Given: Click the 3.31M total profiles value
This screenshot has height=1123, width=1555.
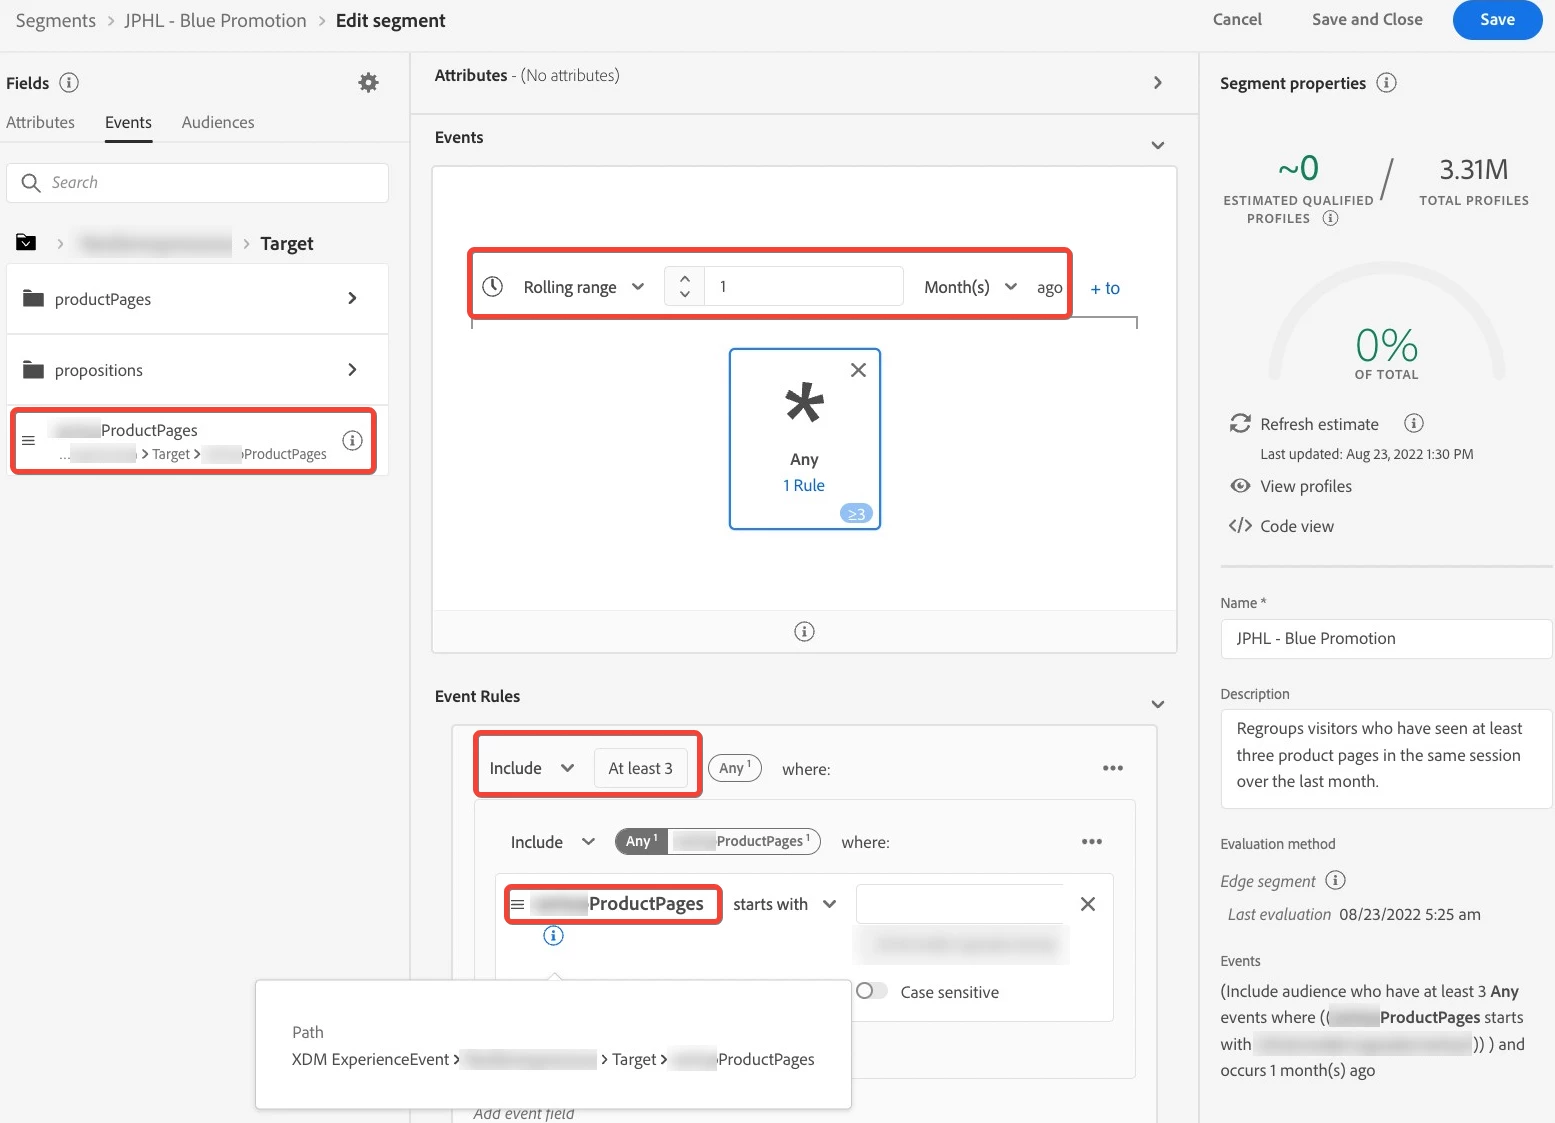Looking at the screenshot, I should (x=1473, y=169).
